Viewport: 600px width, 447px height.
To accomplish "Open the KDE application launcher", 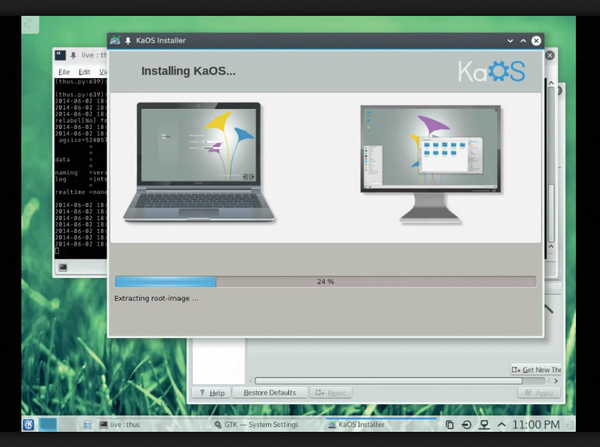I will [28, 424].
